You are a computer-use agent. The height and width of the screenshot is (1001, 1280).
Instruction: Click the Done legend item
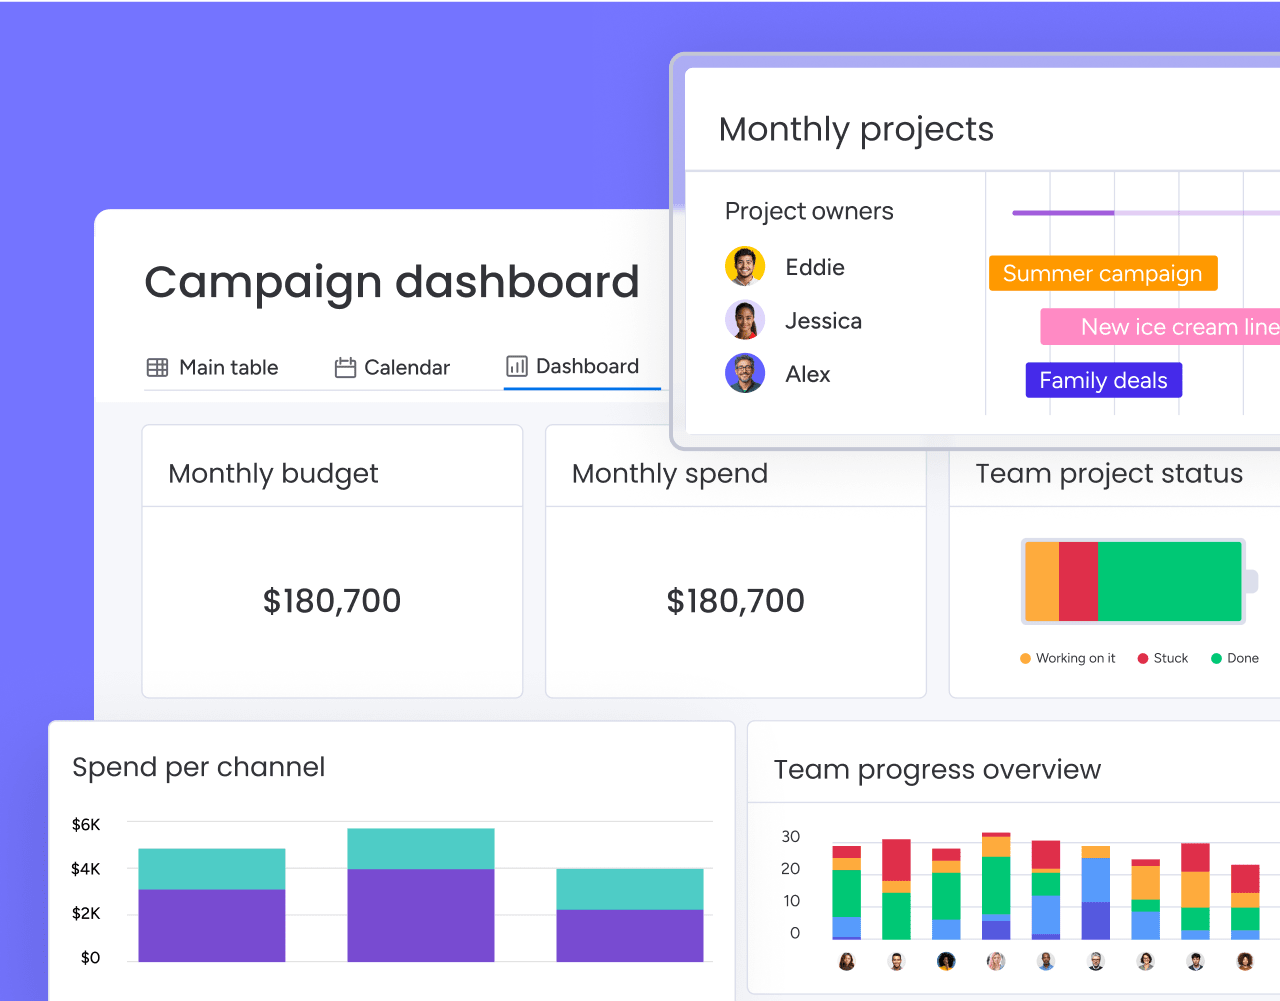pyautogui.click(x=1235, y=658)
